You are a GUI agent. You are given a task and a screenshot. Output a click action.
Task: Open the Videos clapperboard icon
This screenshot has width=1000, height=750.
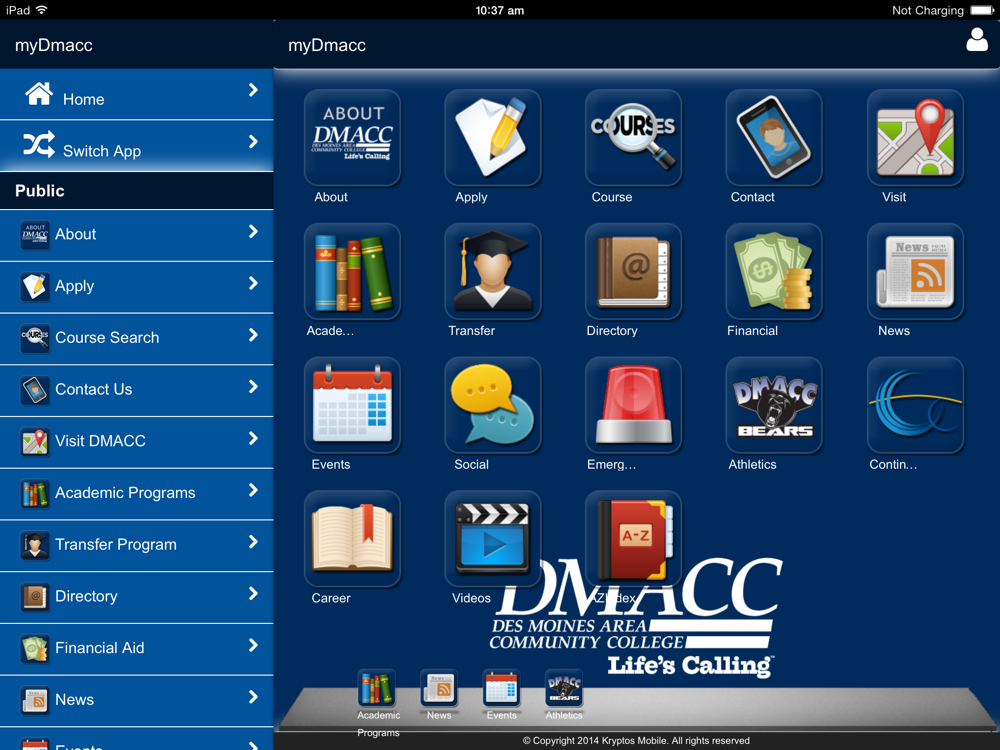pyautogui.click(x=492, y=539)
